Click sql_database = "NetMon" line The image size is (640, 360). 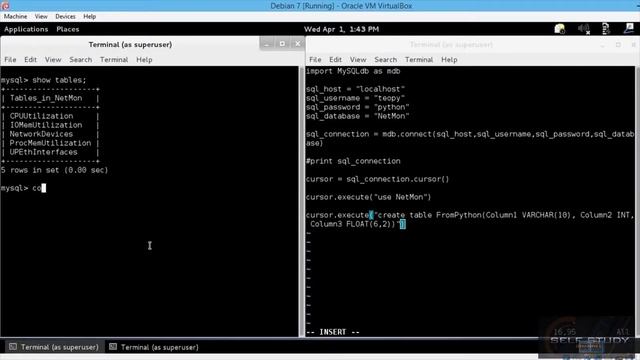[x=358, y=116]
